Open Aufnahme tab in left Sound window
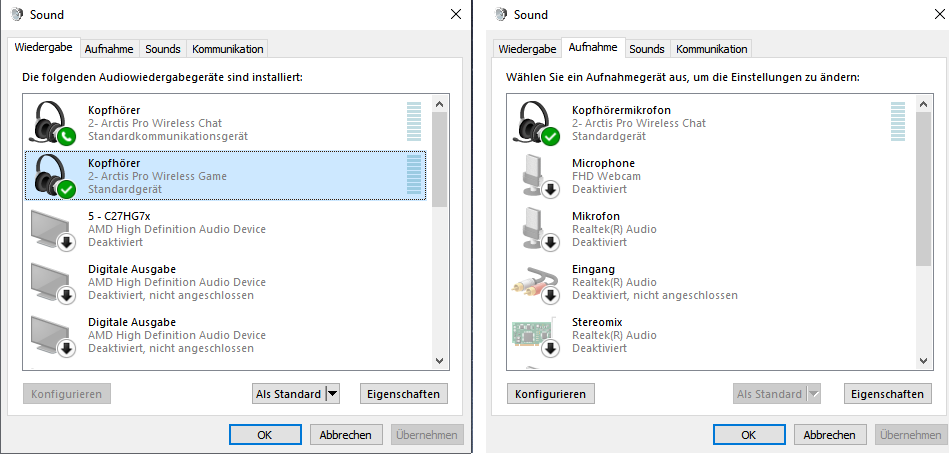This screenshot has height=454, width=949. coord(109,49)
